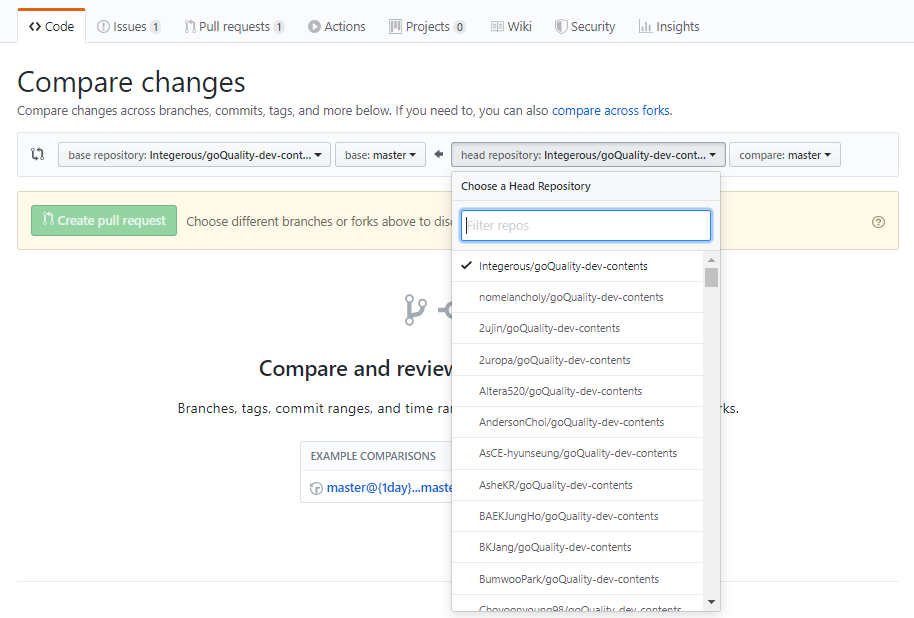Viewport: 914px width, 618px height.
Task: Open the compare: master branch dropdown
Action: [785, 154]
